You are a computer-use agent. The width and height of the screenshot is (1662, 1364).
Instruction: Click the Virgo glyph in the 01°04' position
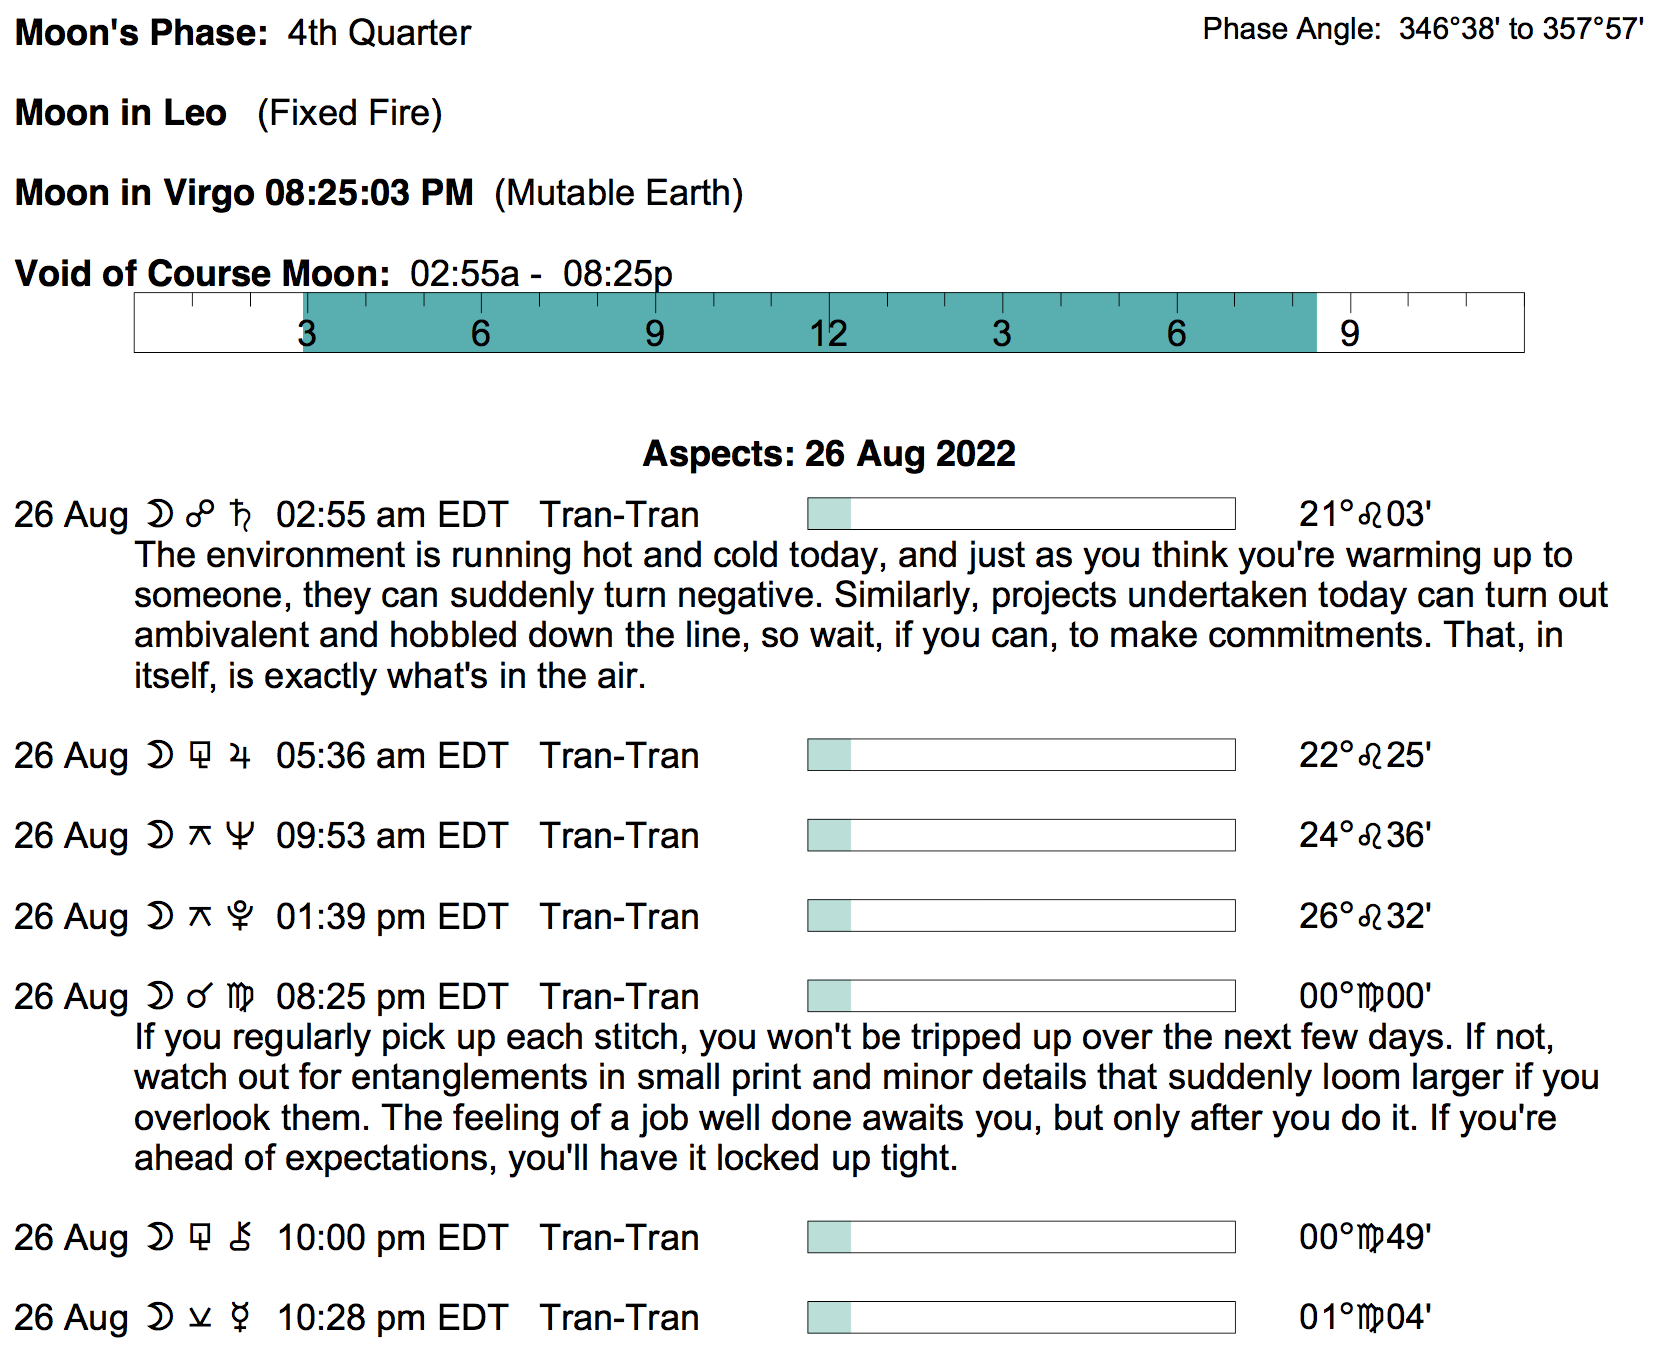[x=1370, y=1318]
